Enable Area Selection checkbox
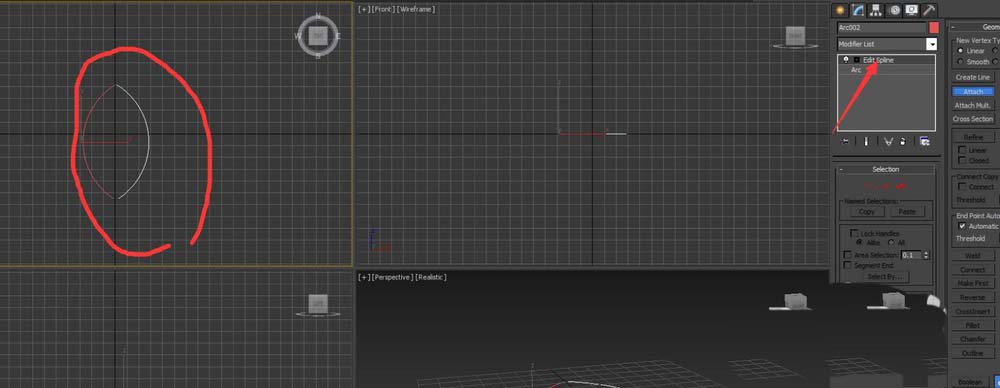 click(x=848, y=255)
